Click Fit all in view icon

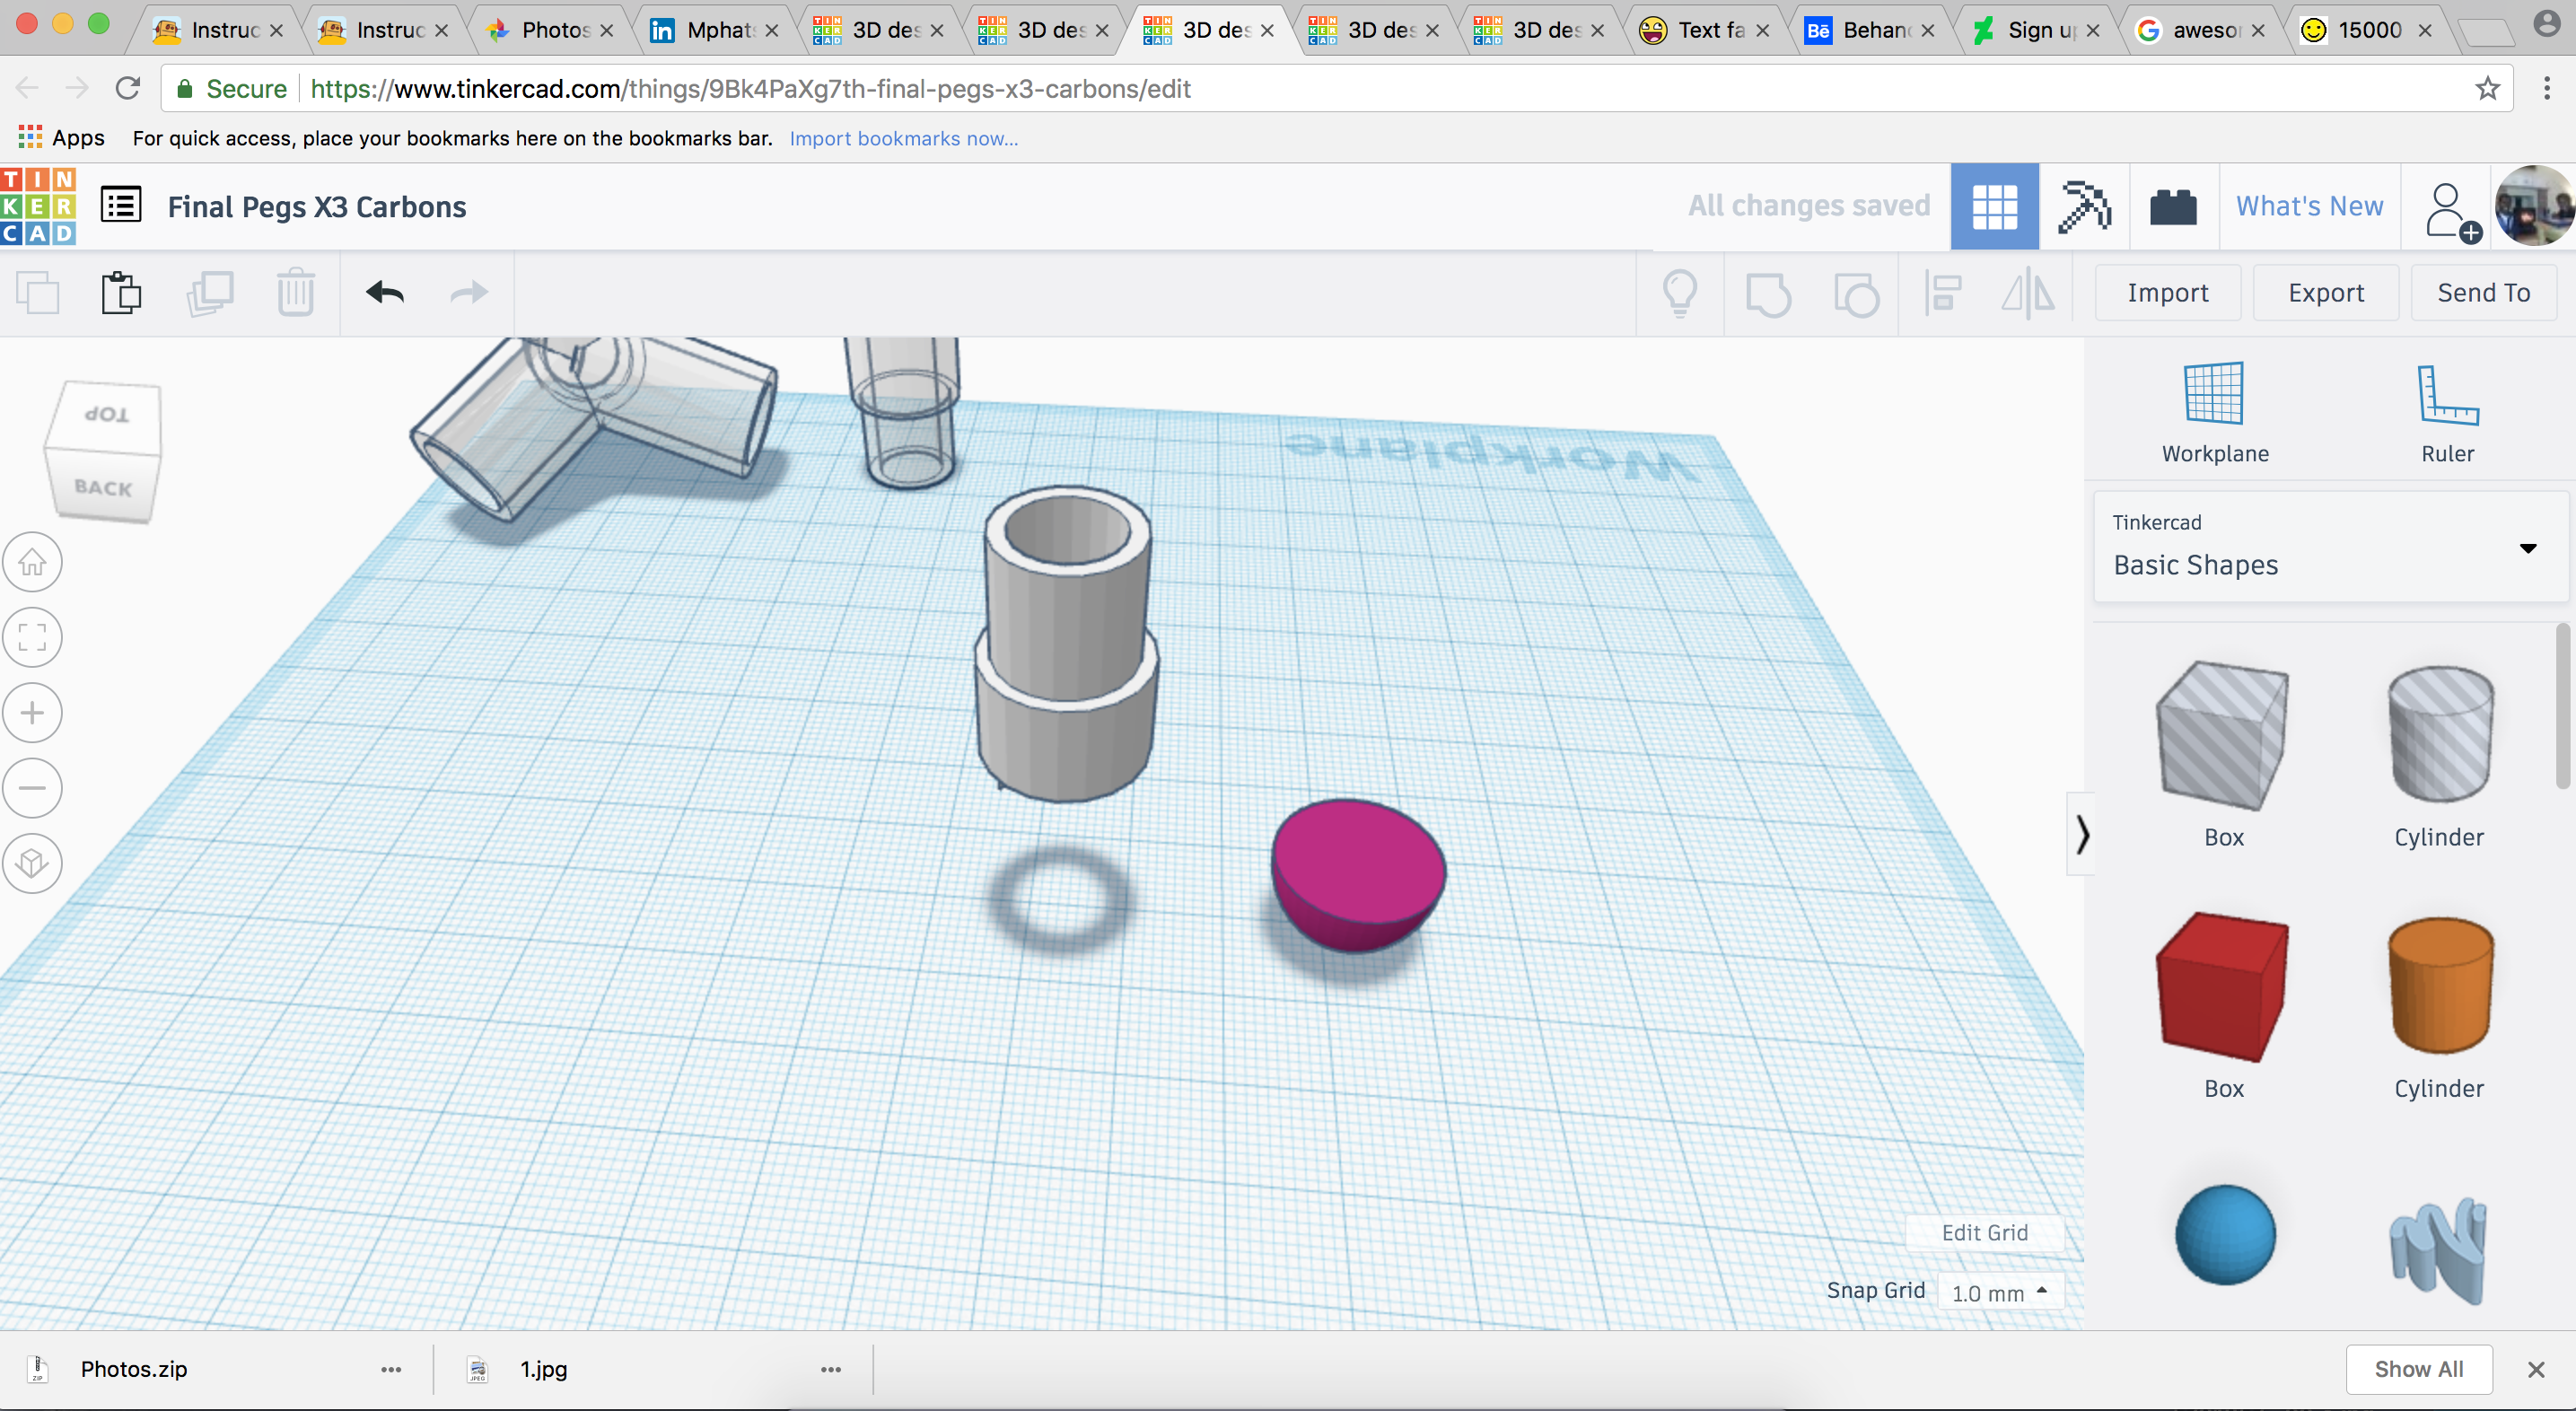click(x=32, y=637)
